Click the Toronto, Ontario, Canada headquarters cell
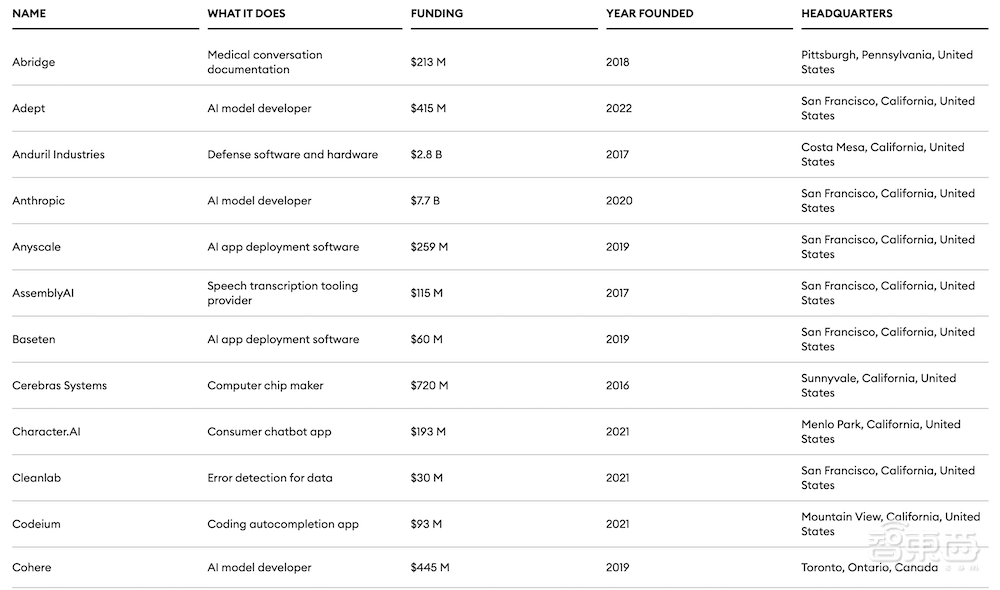Image resolution: width=1000 pixels, height=590 pixels. tap(869, 568)
